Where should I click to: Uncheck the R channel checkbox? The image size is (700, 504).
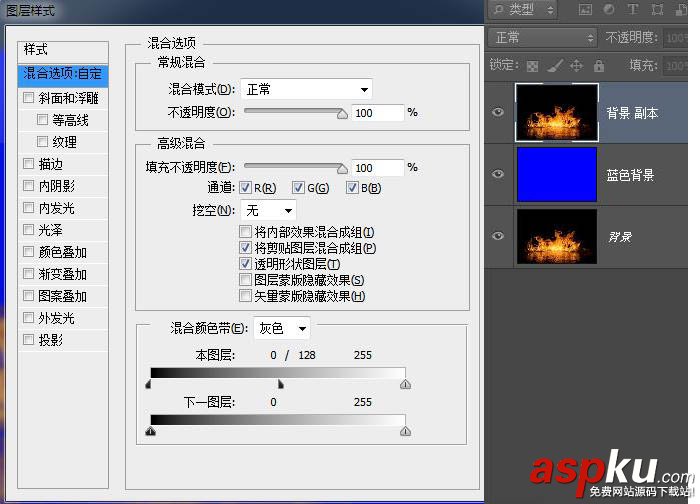(245, 187)
